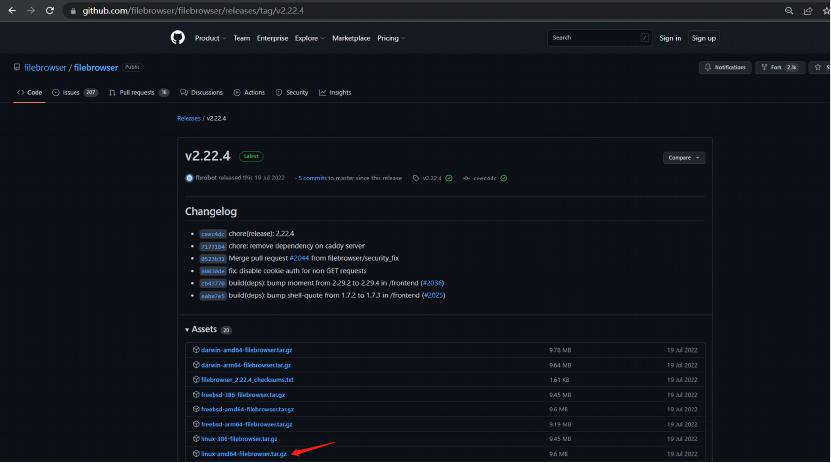Open the filebrowser owner link

point(45,68)
